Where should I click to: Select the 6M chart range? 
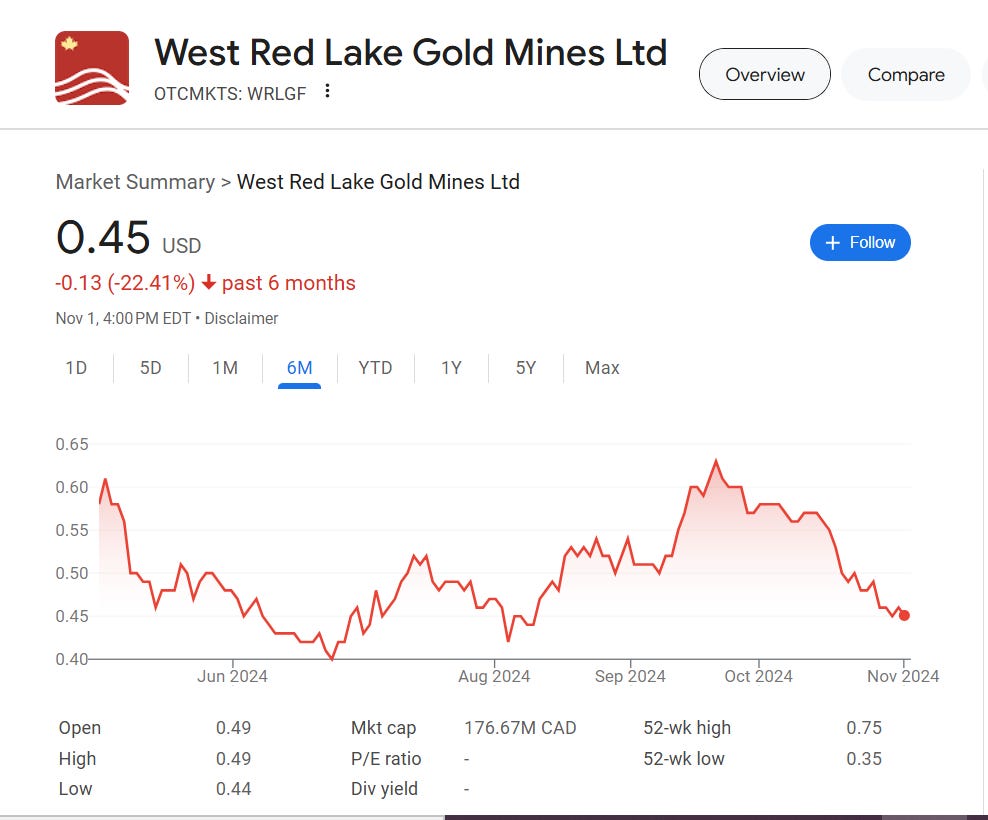coord(299,367)
